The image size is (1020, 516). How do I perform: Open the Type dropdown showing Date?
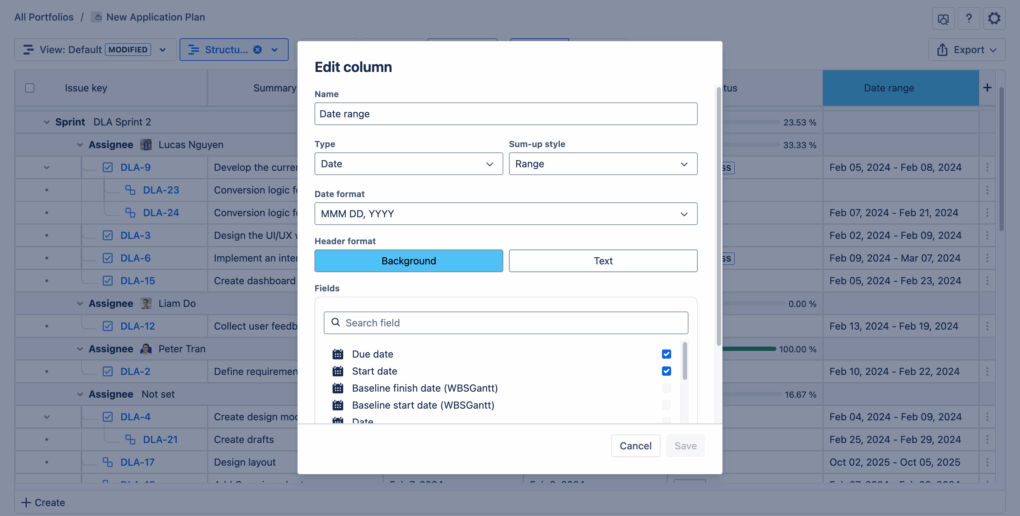pyautogui.click(x=409, y=164)
